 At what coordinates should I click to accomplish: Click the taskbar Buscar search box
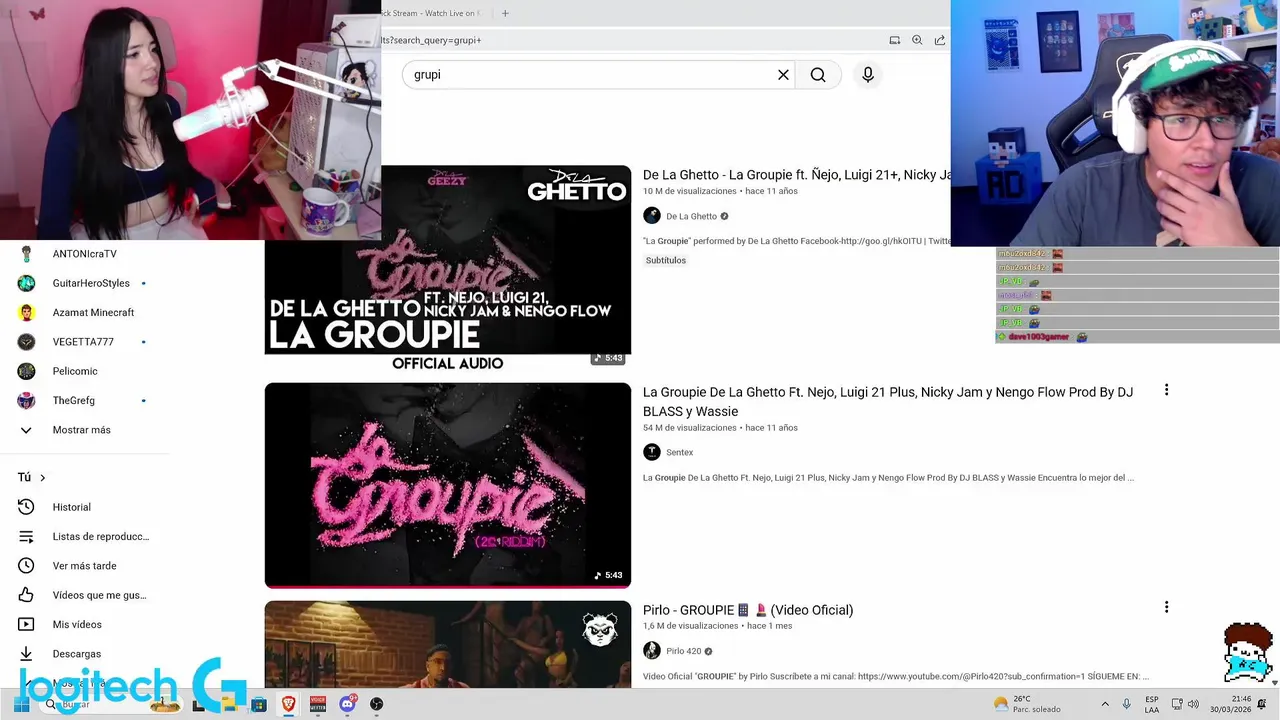(110, 704)
